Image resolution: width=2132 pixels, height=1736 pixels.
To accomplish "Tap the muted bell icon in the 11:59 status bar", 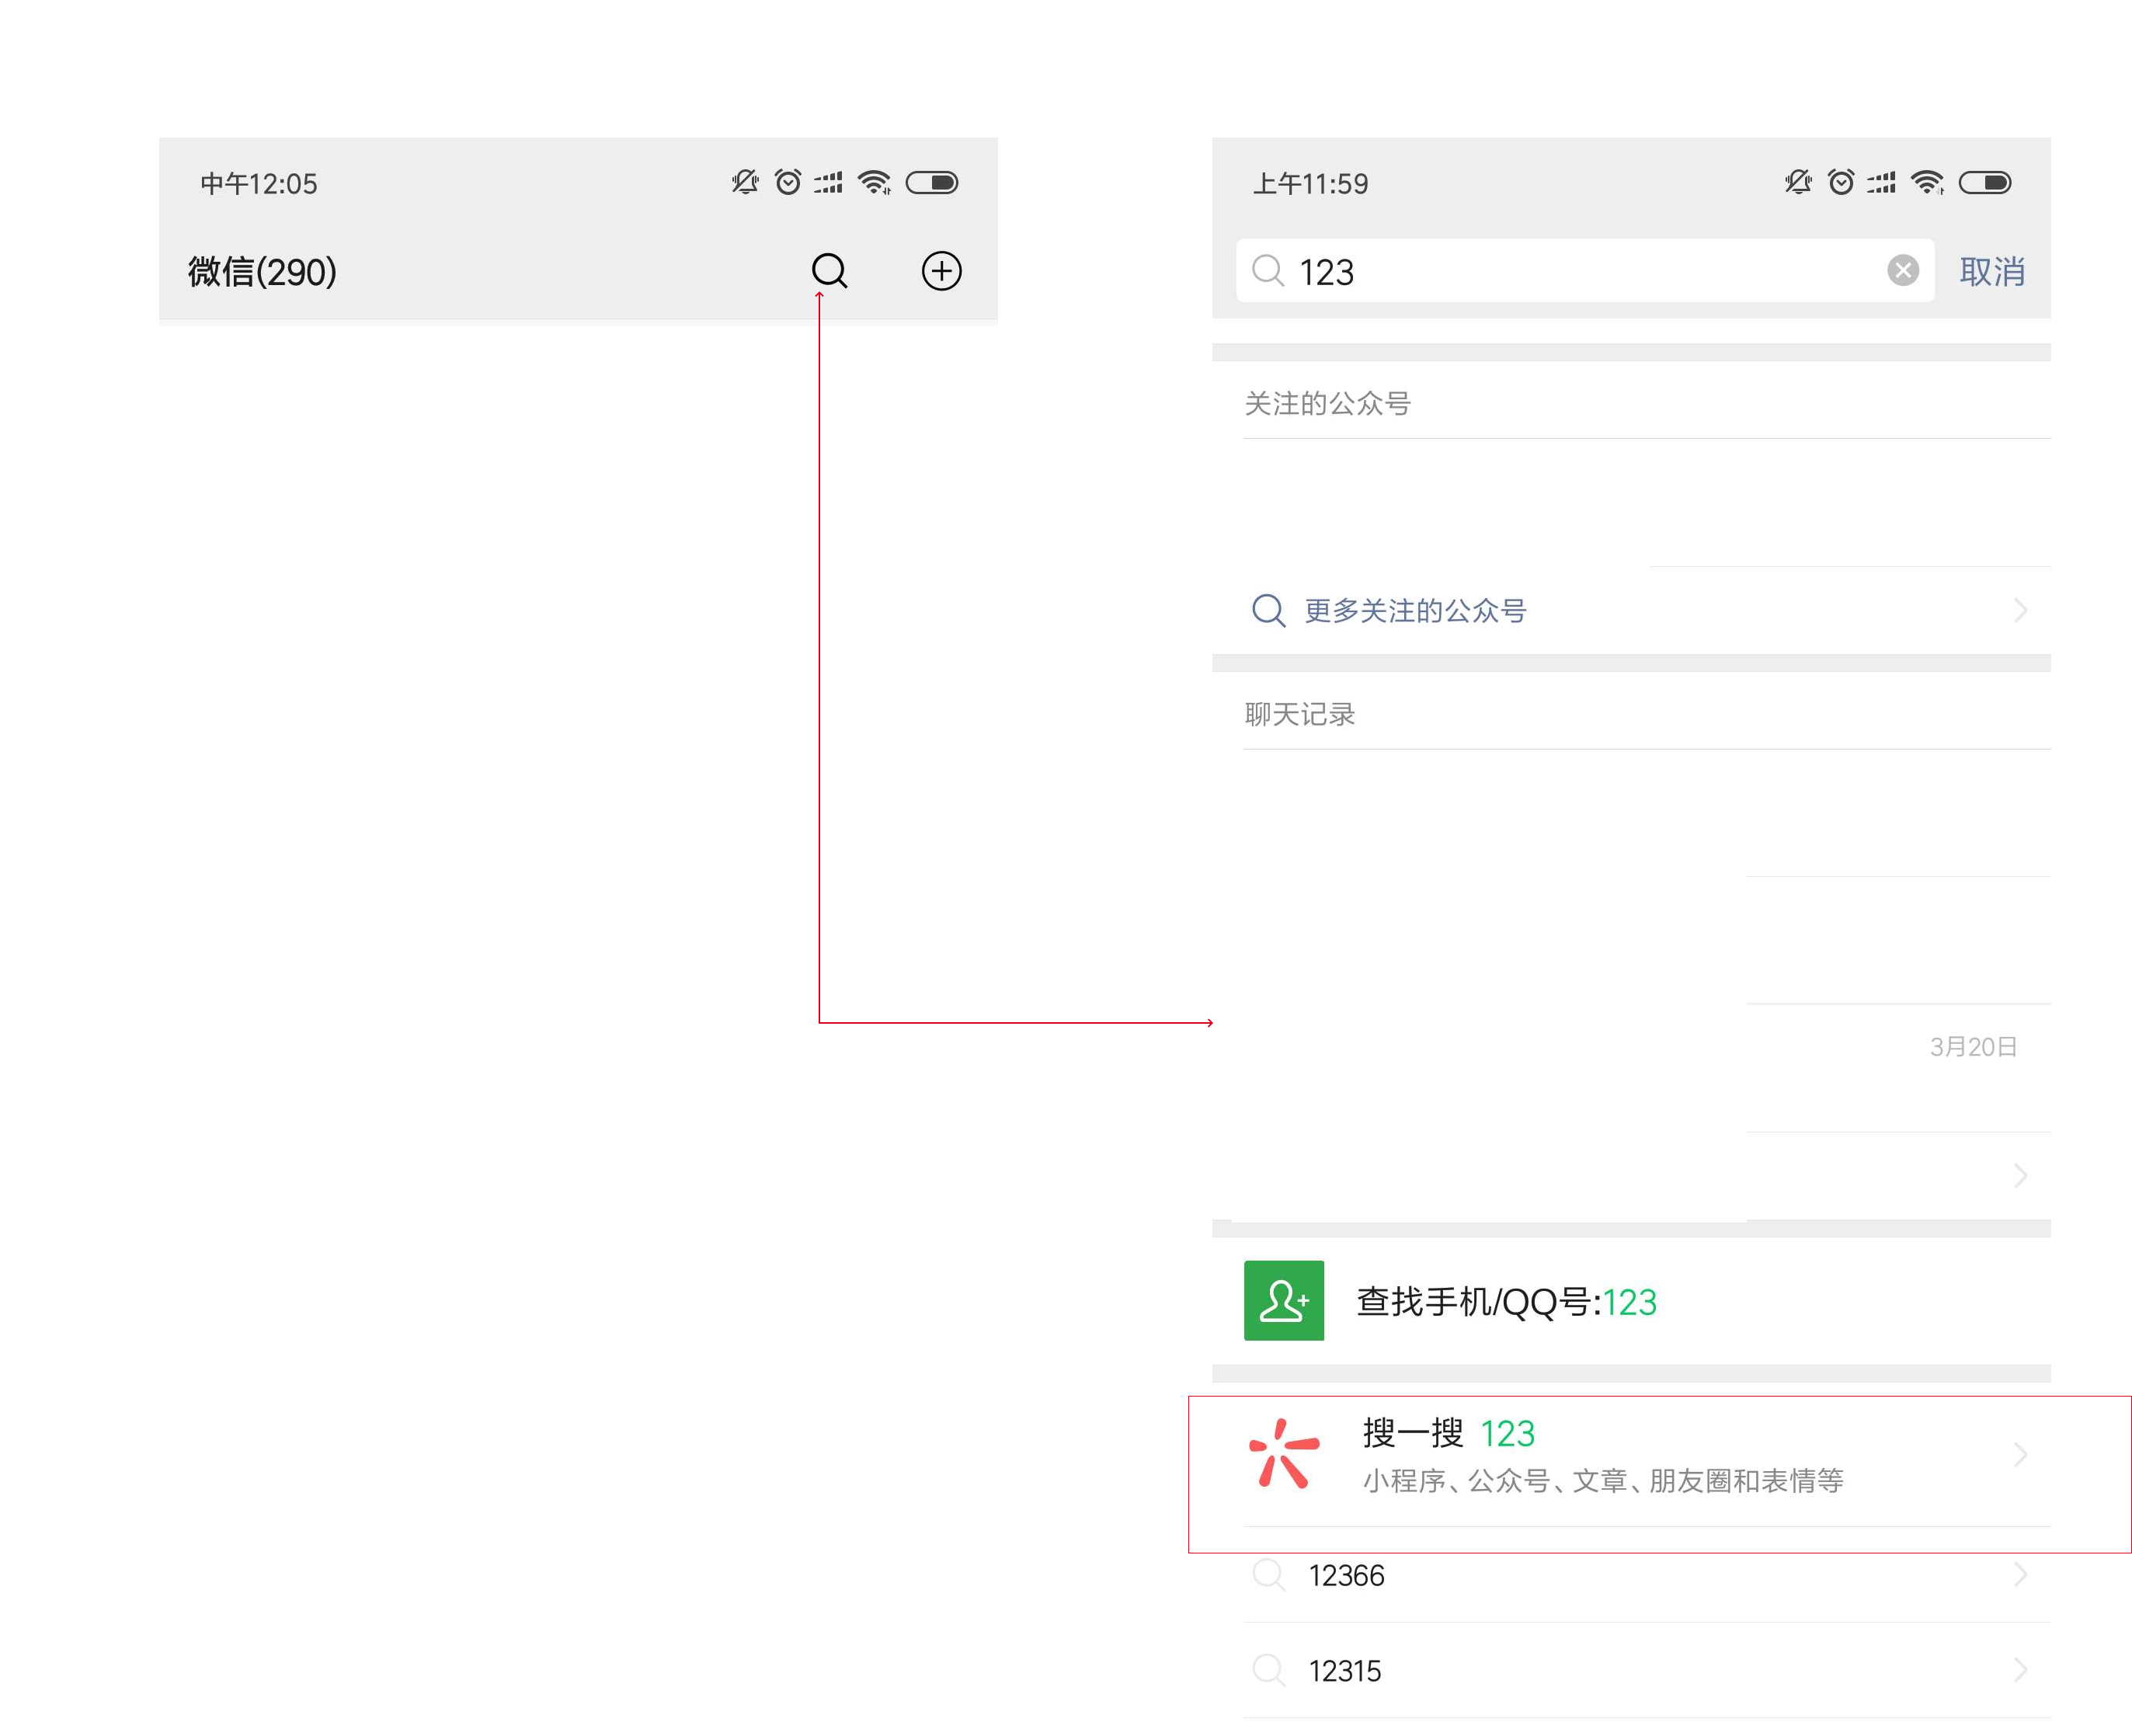I will tap(1797, 182).
